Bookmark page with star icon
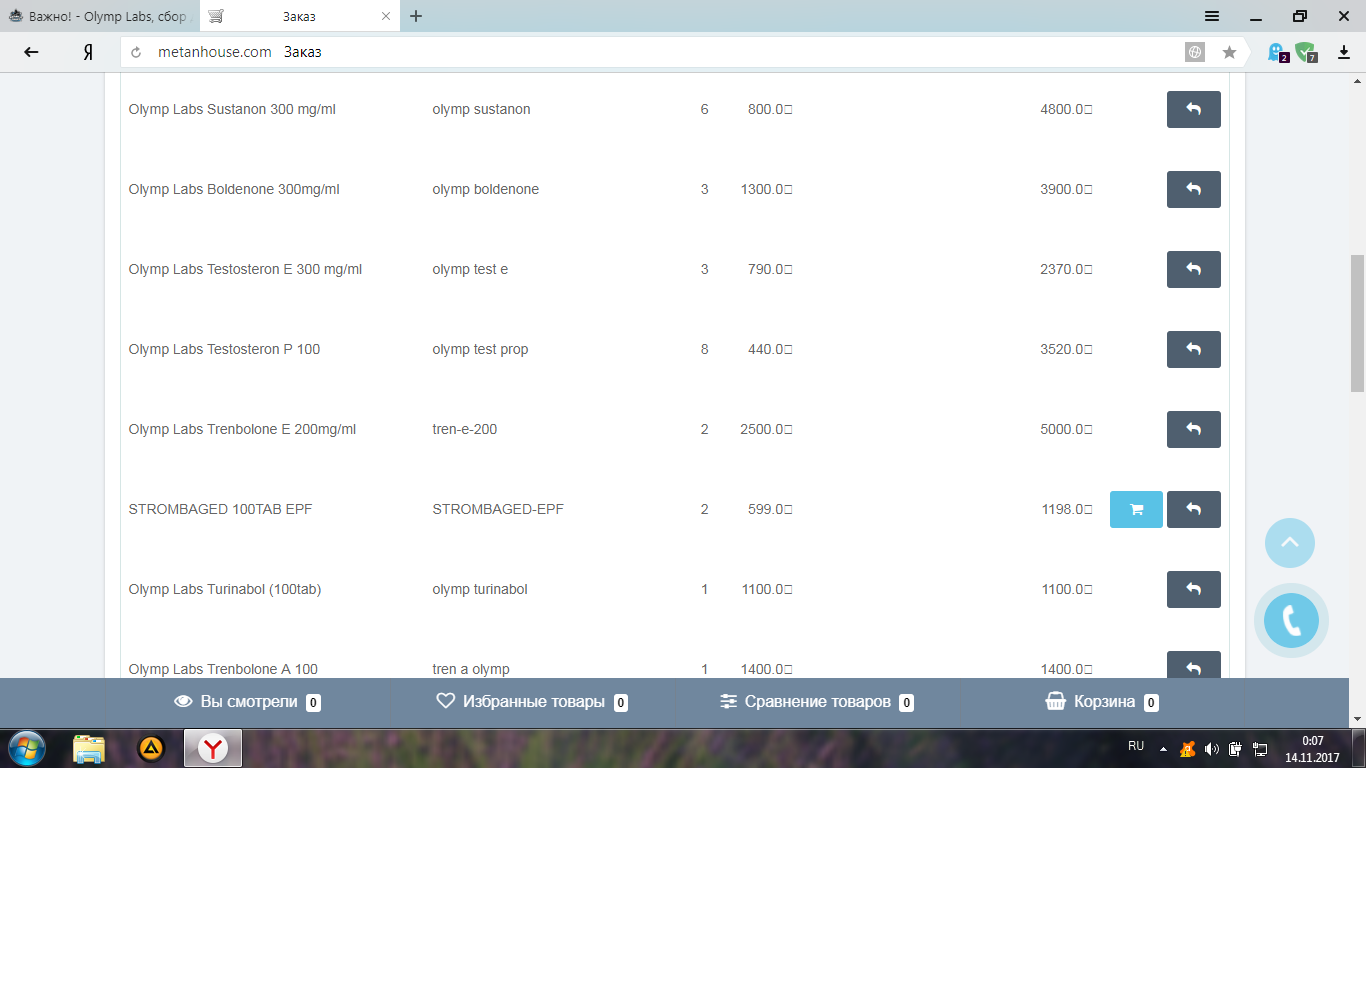Viewport: 1366px width, 1000px height. 1229,52
